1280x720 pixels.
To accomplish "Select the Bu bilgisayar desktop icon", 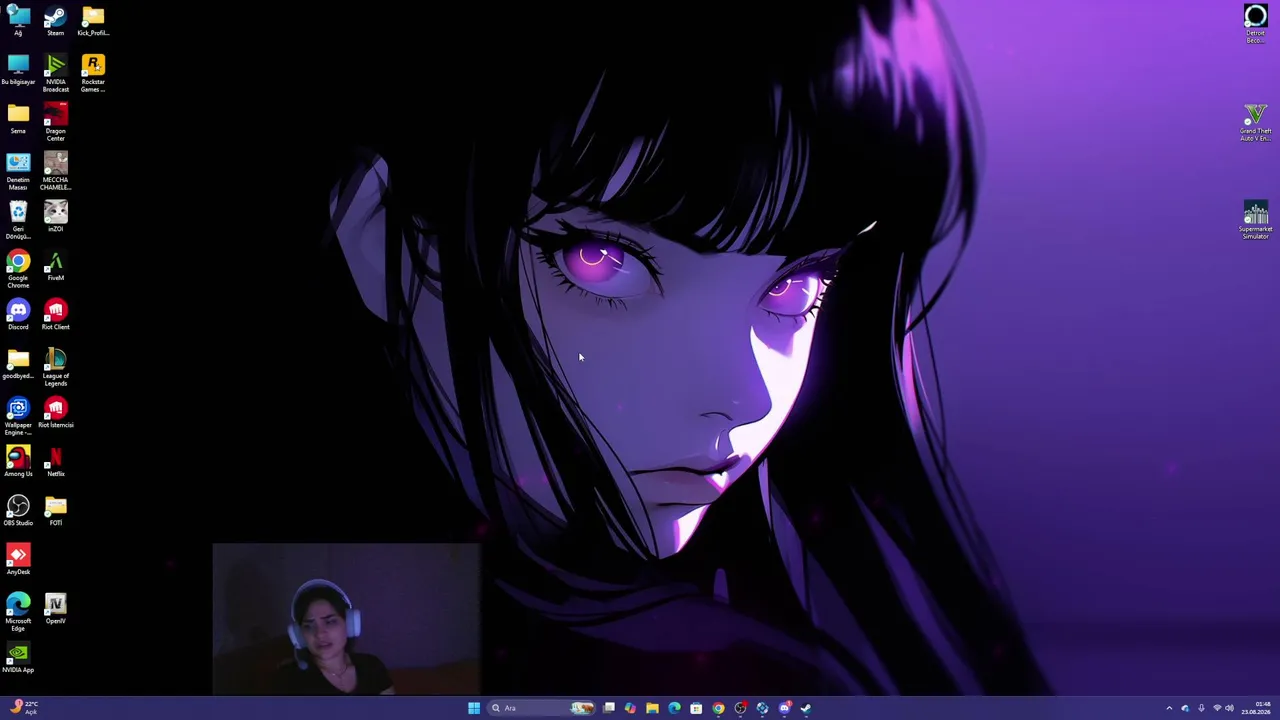I will click(18, 70).
